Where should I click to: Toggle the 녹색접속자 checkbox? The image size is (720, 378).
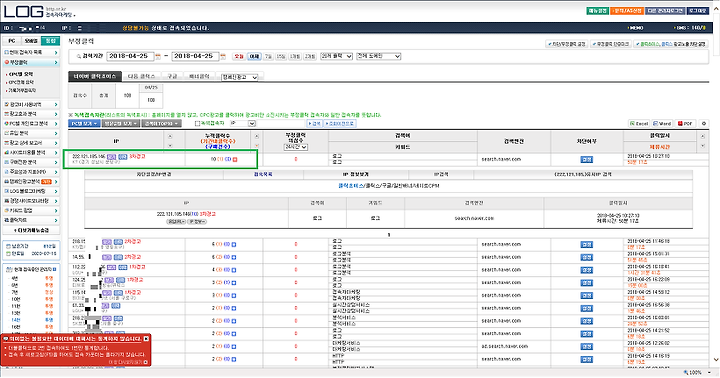197,124
